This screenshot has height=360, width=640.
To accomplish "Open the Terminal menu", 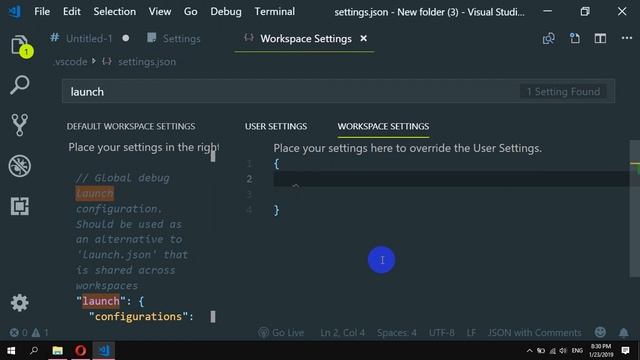I will click(x=274, y=11).
